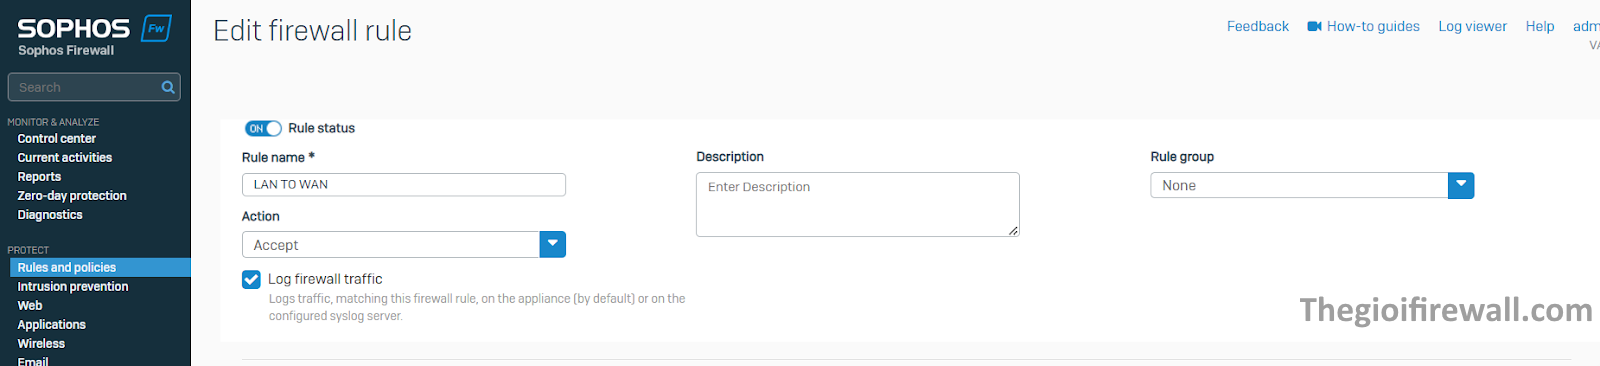This screenshot has width=1600, height=366.
Task: Expand the Rule group dropdown
Action: [1461, 185]
